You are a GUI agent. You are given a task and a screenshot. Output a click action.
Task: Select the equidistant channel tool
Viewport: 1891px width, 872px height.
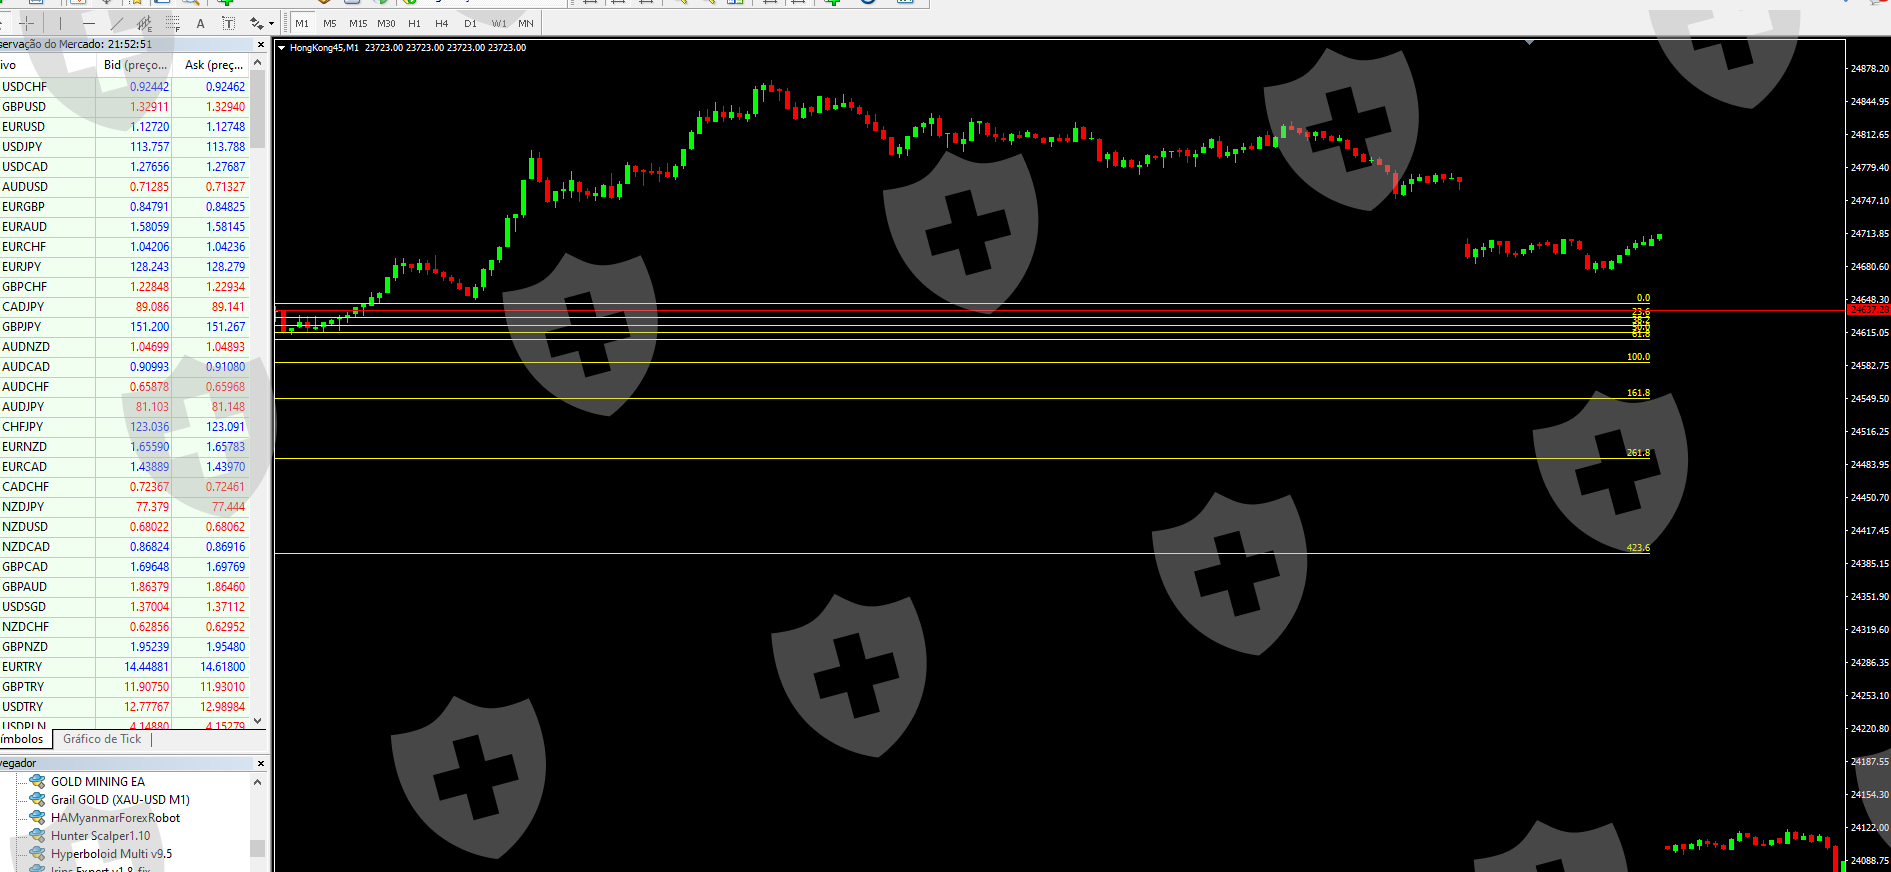[145, 23]
